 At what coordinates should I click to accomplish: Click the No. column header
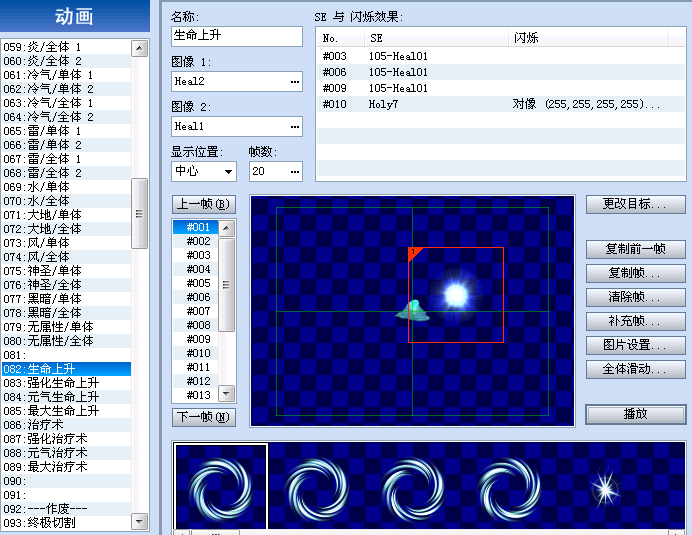tap(341, 38)
